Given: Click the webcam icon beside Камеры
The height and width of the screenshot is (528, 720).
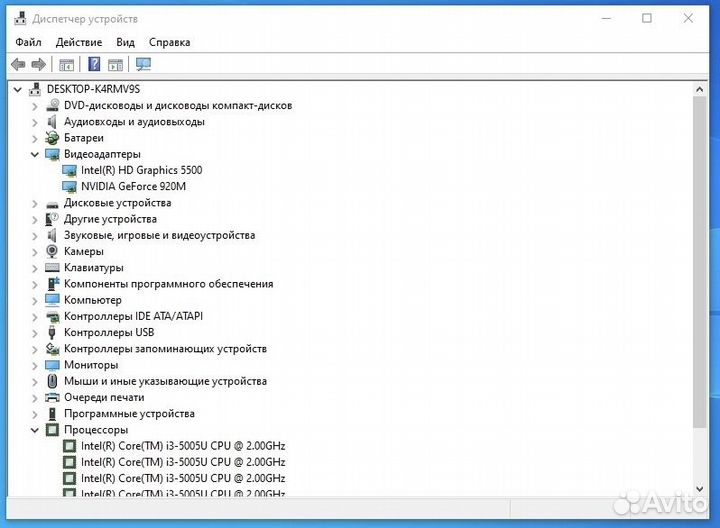Looking at the screenshot, I should click(x=52, y=251).
